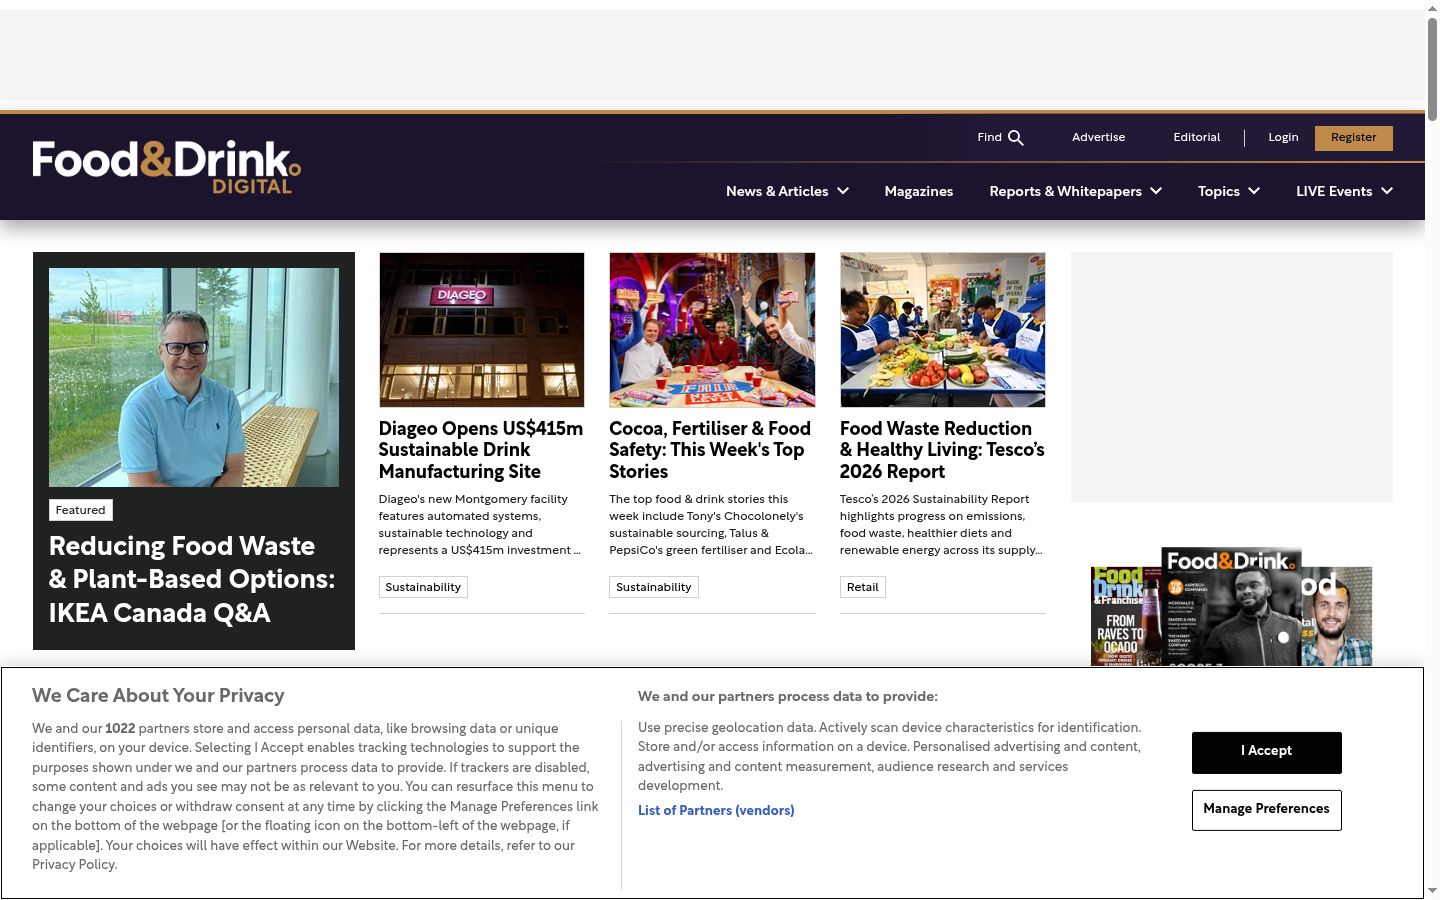Image resolution: width=1440 pixels, height=900 pixels.
Task: Click the scrollbar down arrow
Action: point(1432,891)
